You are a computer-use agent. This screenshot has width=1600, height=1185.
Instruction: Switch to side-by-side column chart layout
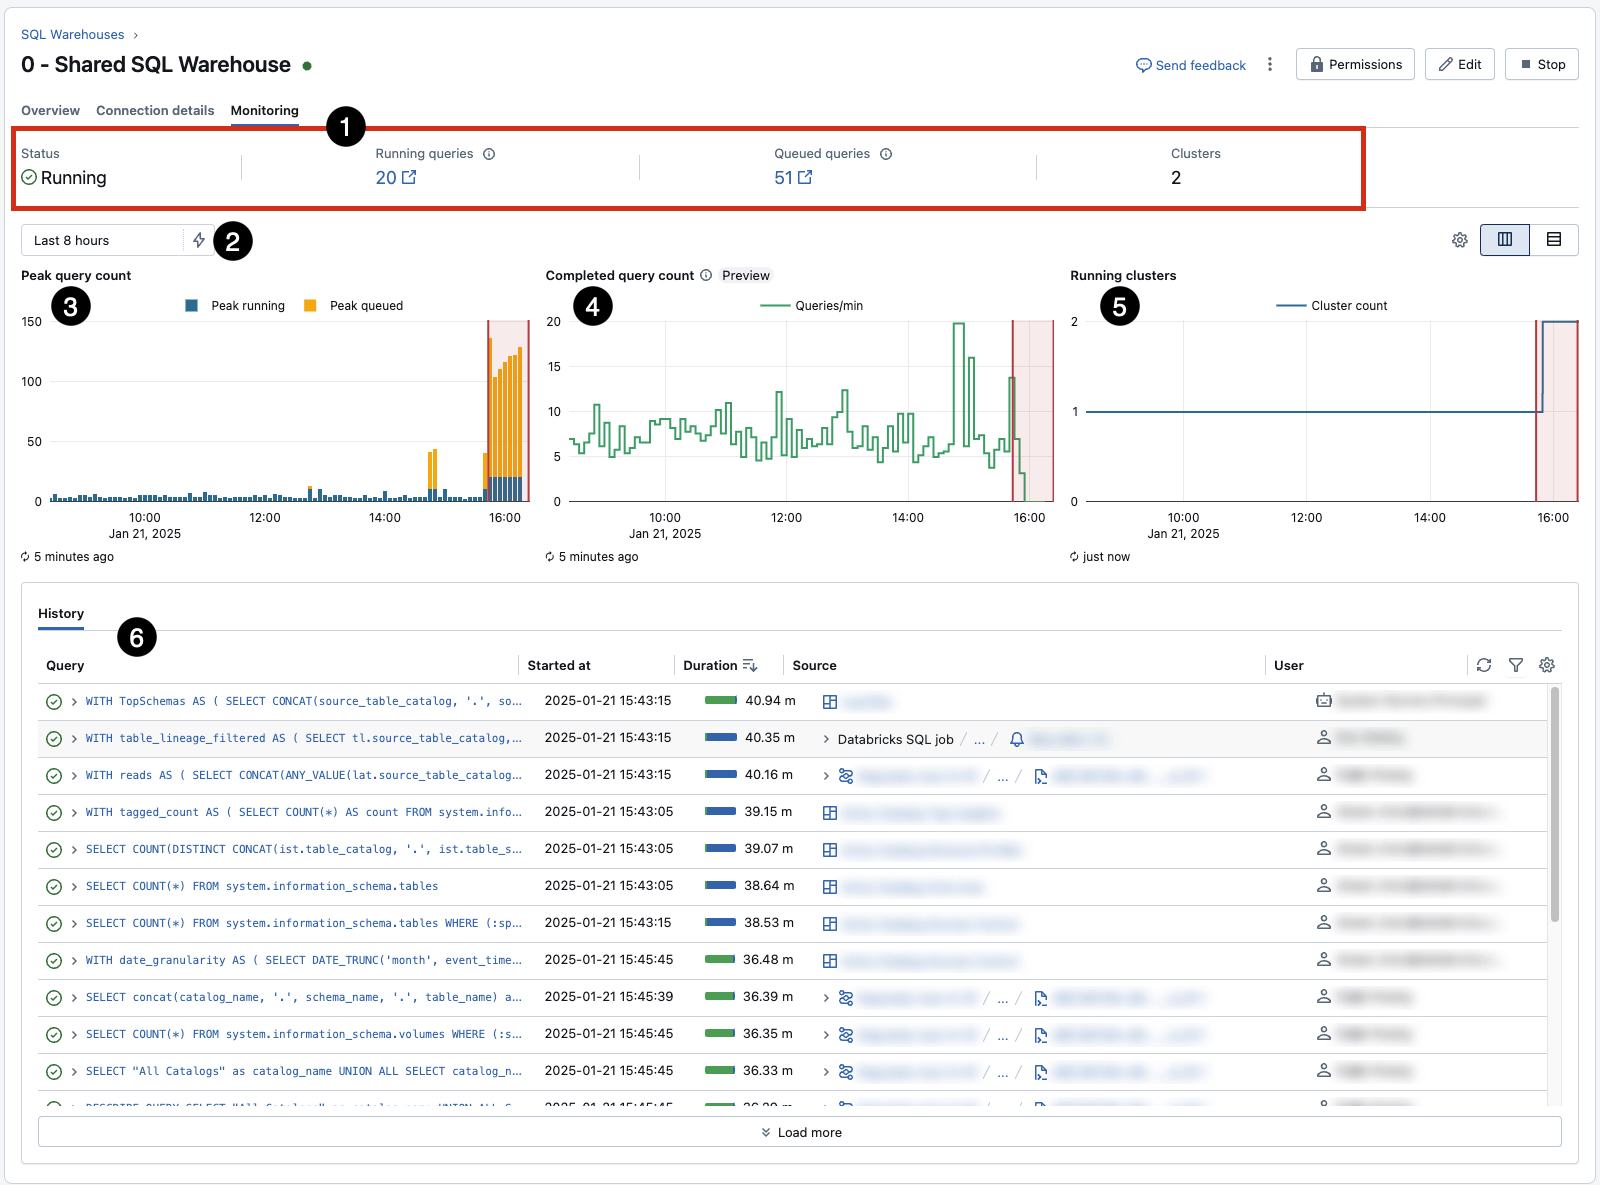[1504, 240]
